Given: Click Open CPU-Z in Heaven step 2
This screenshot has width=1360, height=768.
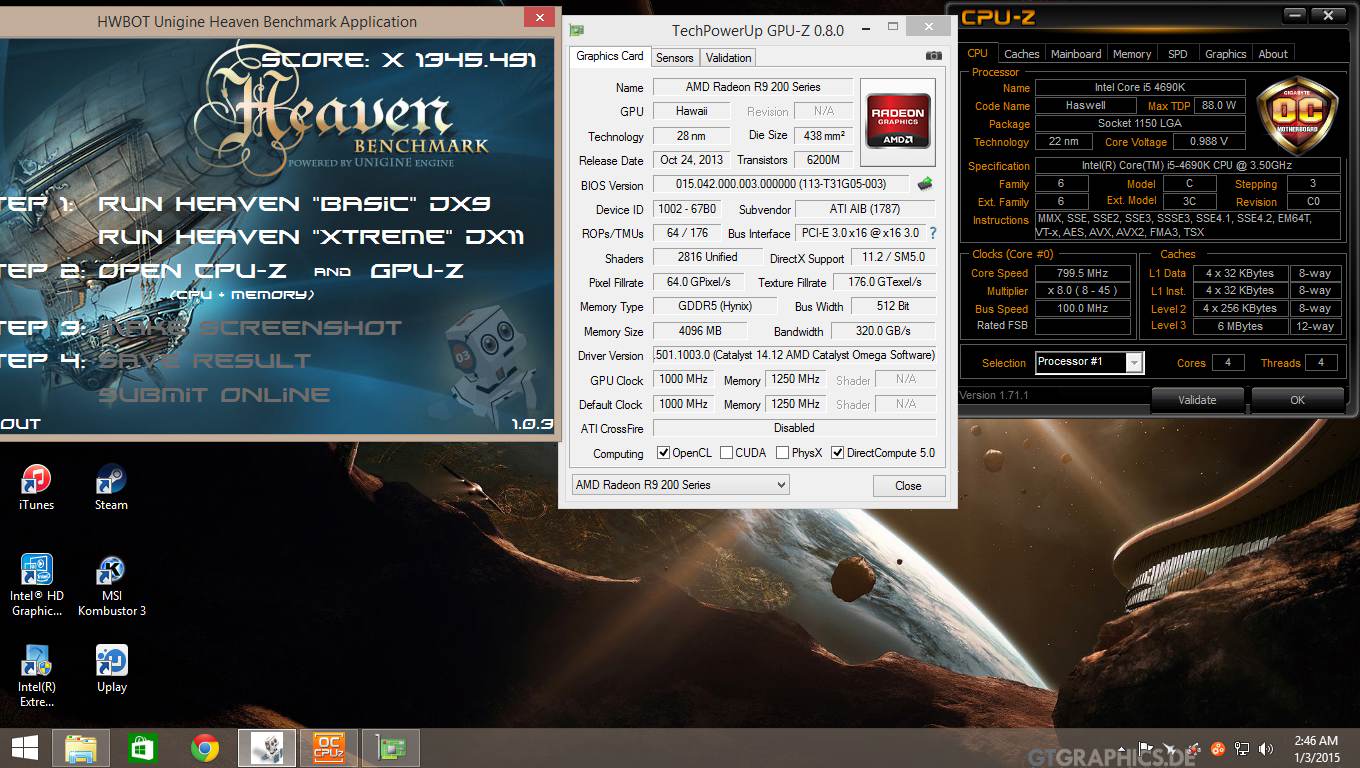Looking at the screenshot, I should coord(192,271).
